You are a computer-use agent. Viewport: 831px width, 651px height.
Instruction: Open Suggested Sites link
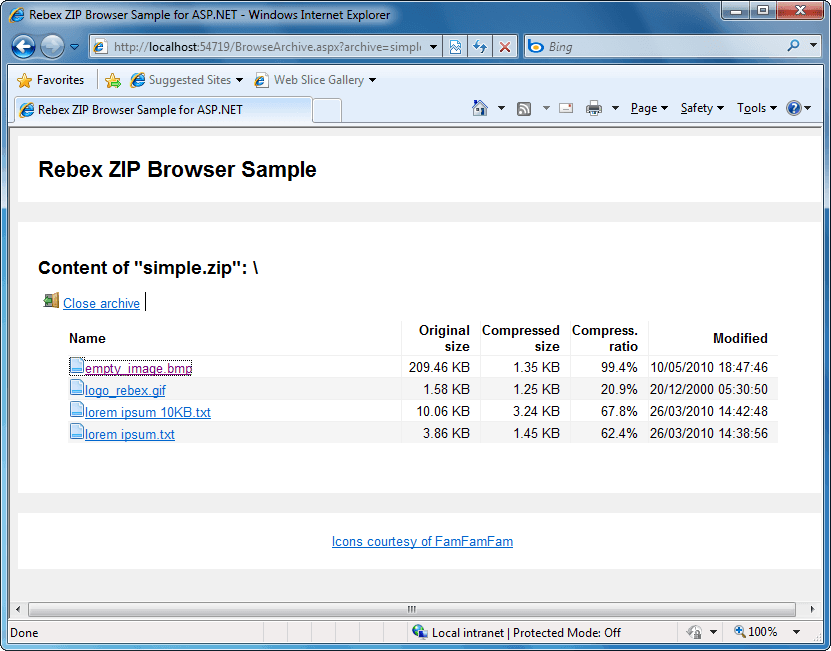pos(187,80)
